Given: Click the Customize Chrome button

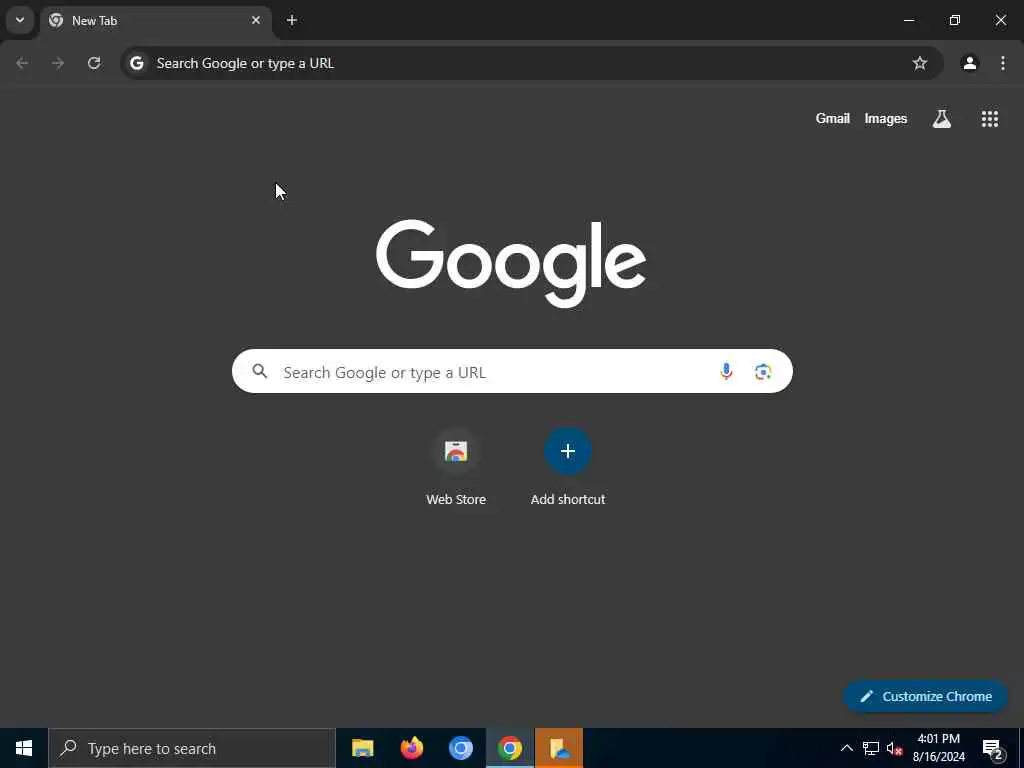Looking at the screenshot, I should pyautogui.click(x=926, y=696).
